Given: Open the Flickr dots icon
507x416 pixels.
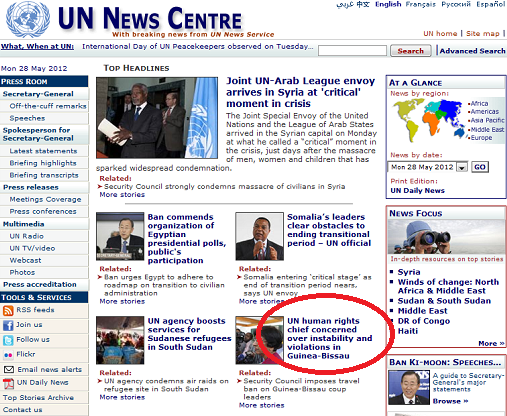Looking at the screenshot, I should pyautogui.click(x=8, y=355).
